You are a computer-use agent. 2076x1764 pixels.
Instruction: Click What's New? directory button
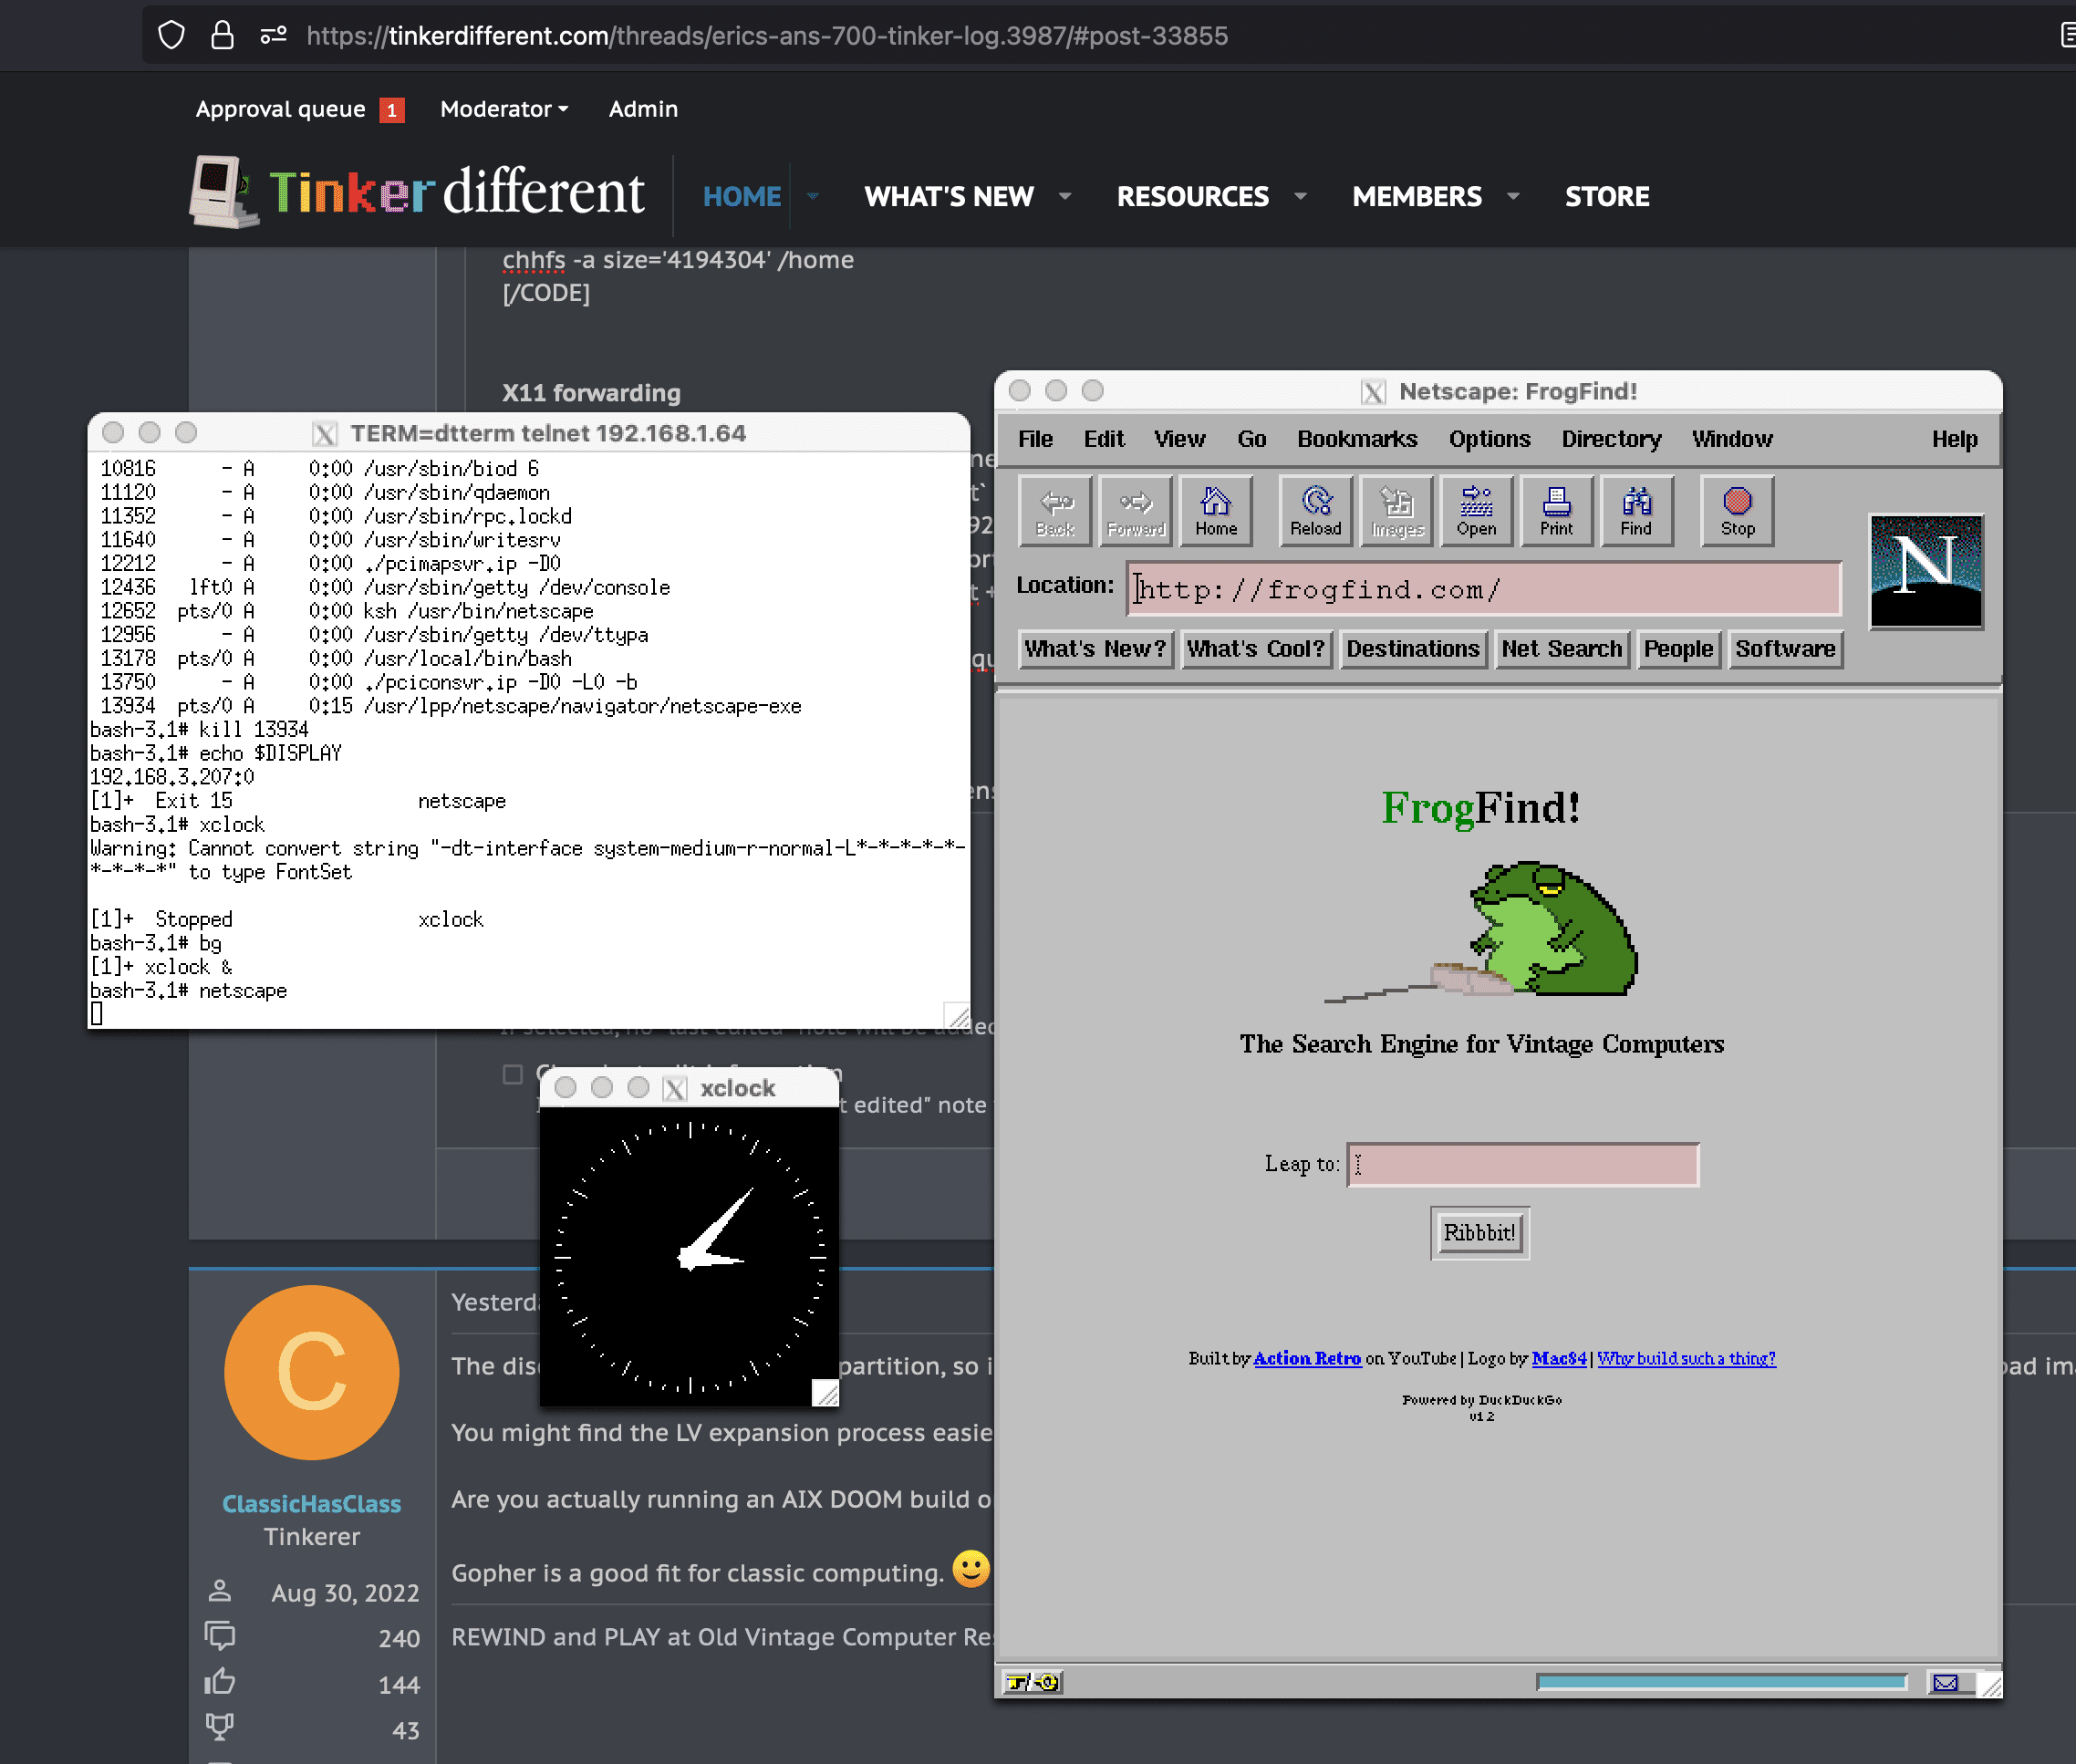click(1095, 649)
